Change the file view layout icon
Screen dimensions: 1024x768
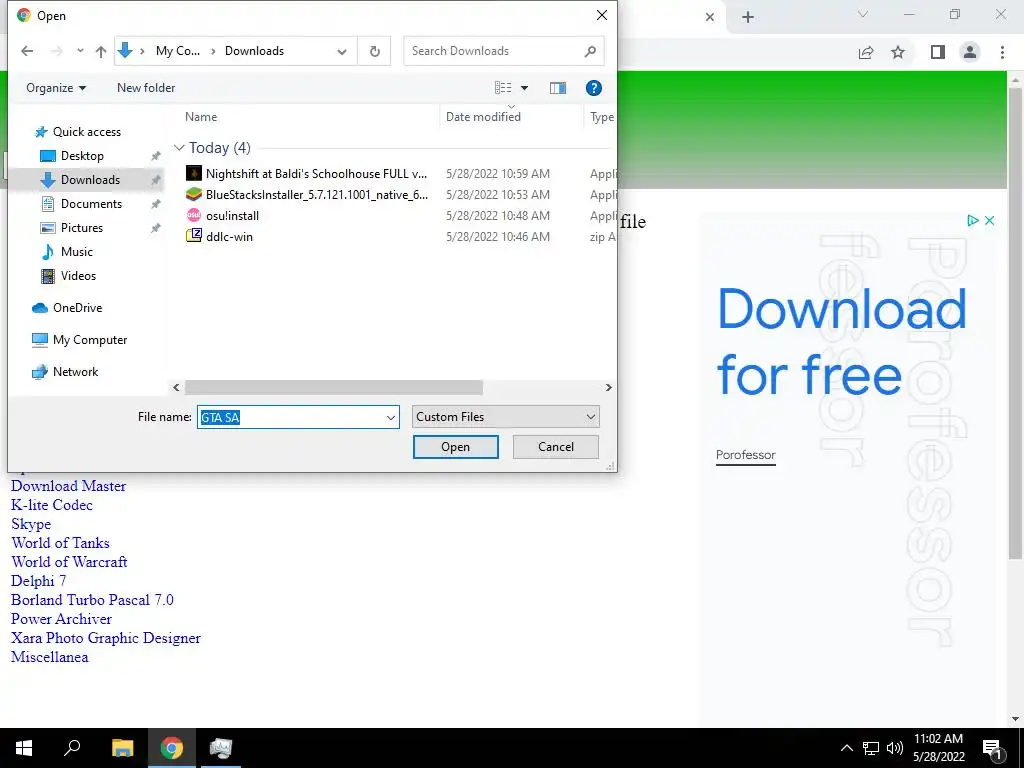(x=503, y=88)
